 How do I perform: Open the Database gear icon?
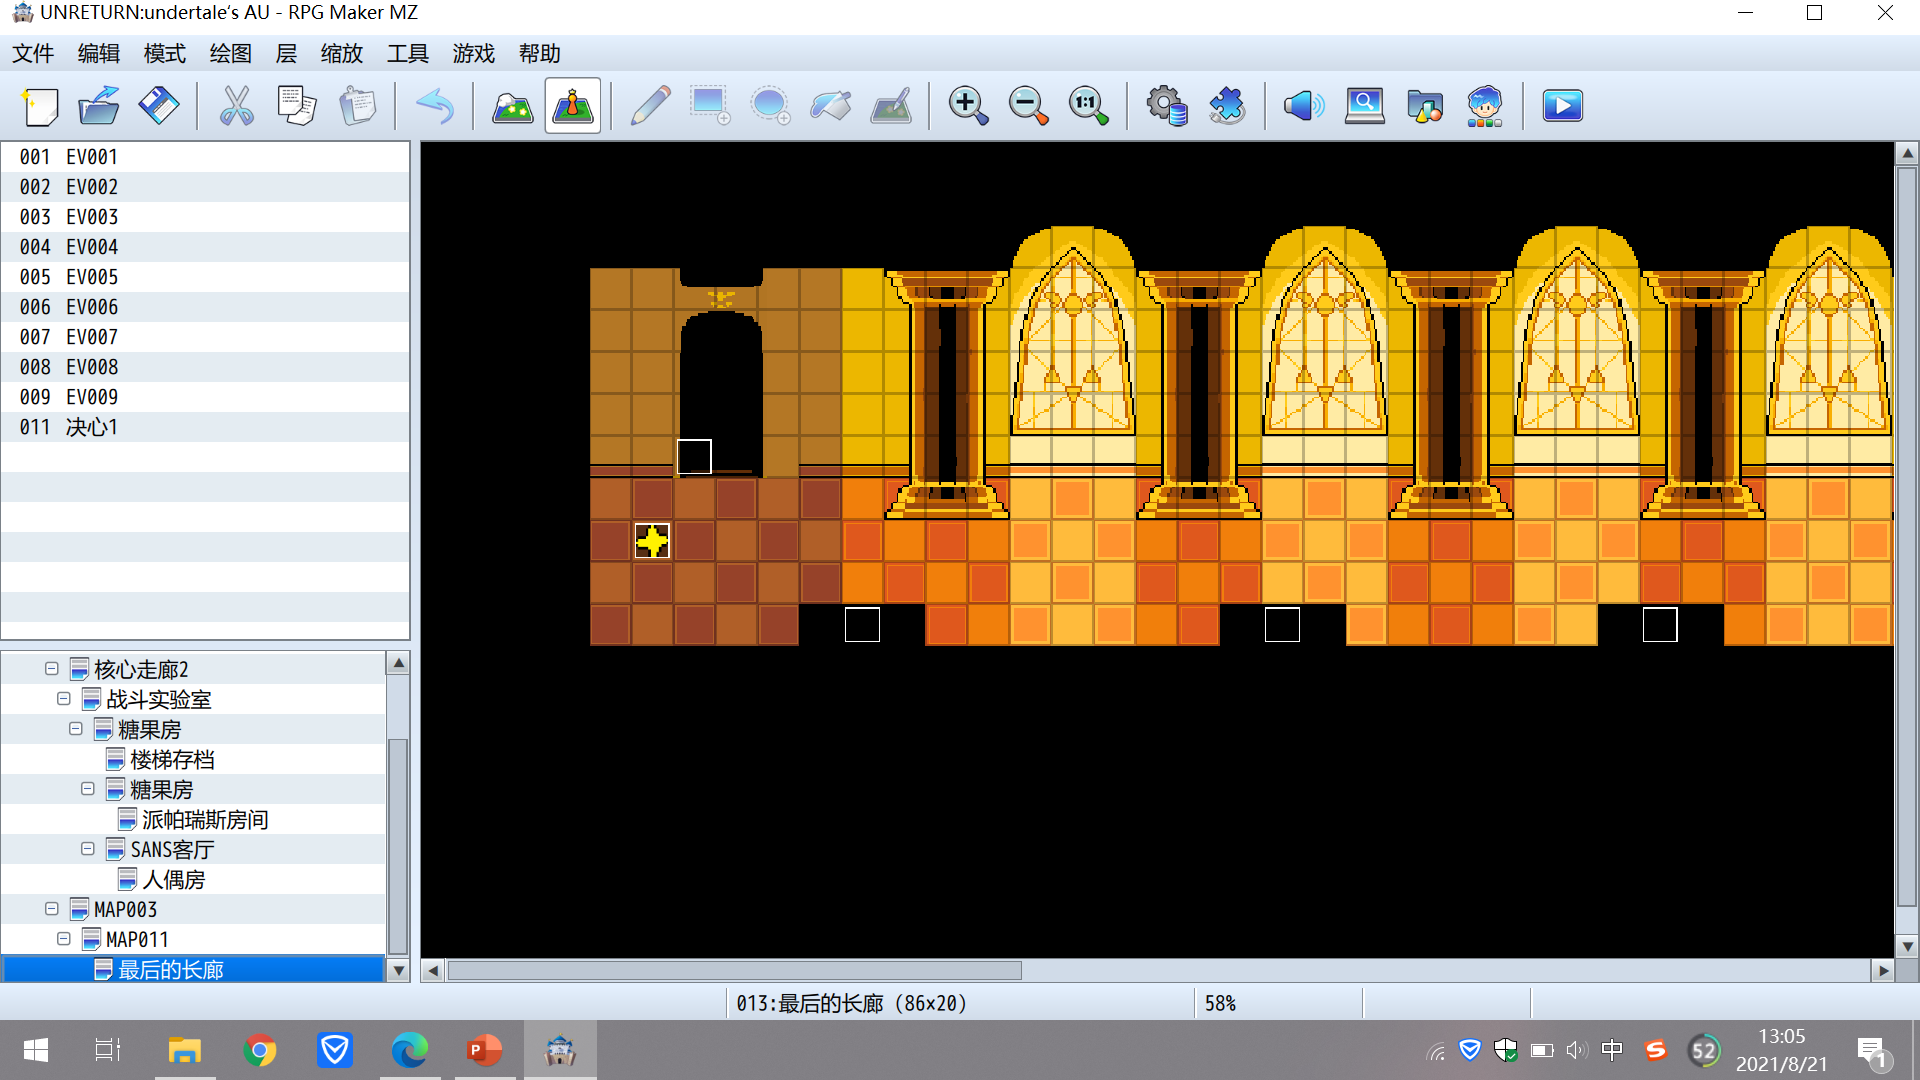click(x=1166, y=105)
